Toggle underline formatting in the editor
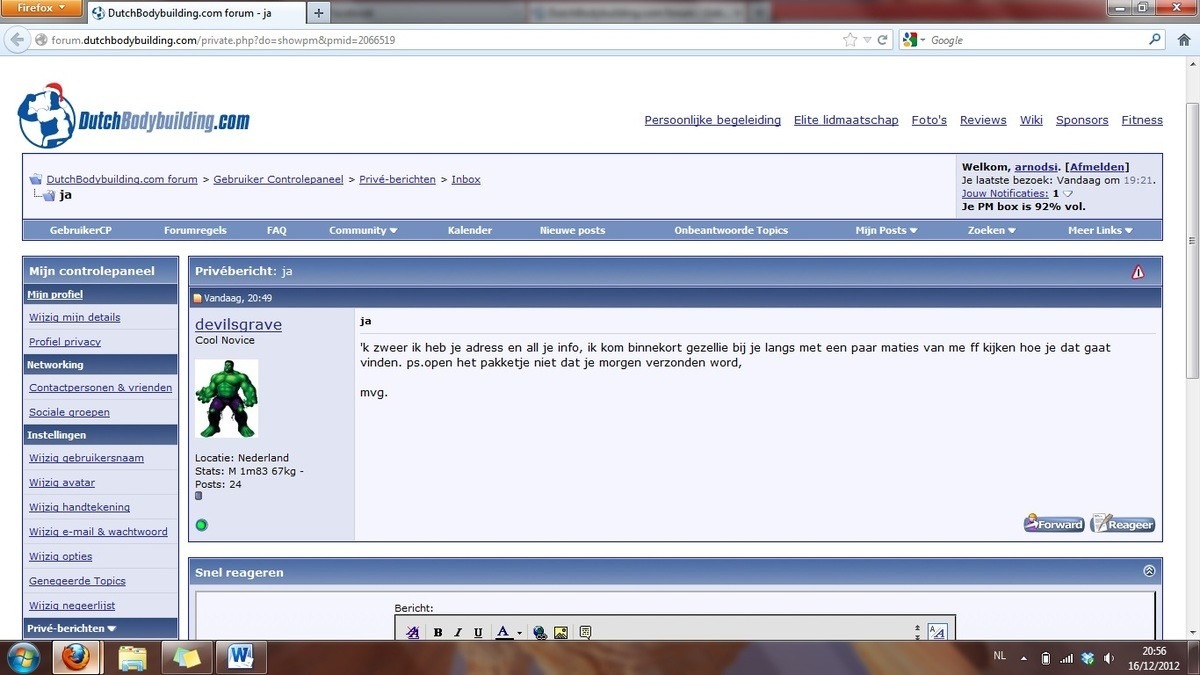This screenshot has width=1200, height=675. [478, 632]
